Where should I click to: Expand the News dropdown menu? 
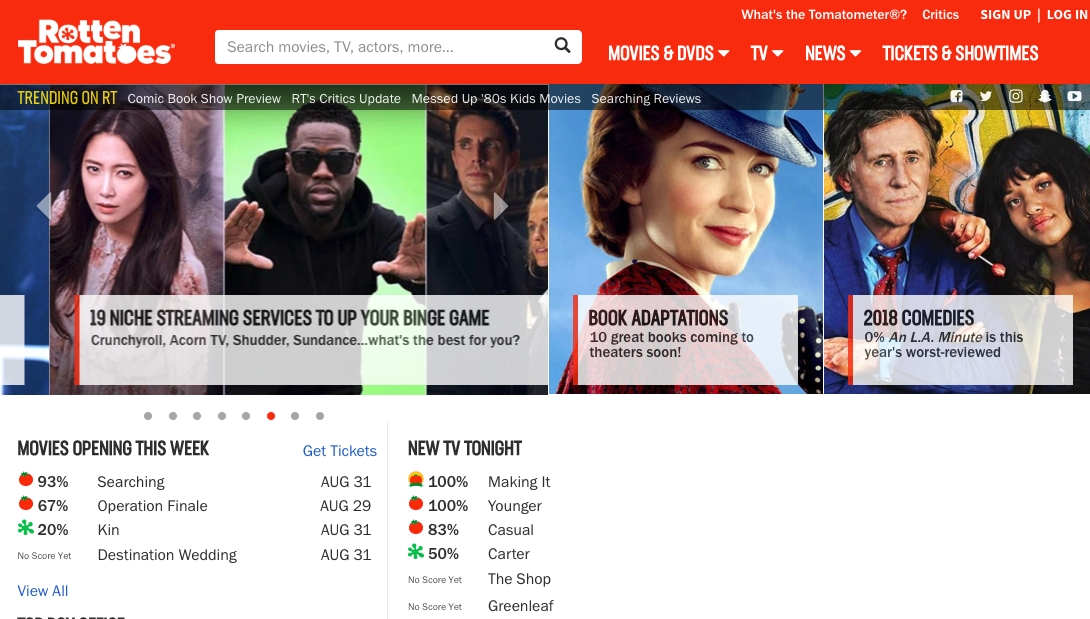pyautogui.click(x=832, y=54)
